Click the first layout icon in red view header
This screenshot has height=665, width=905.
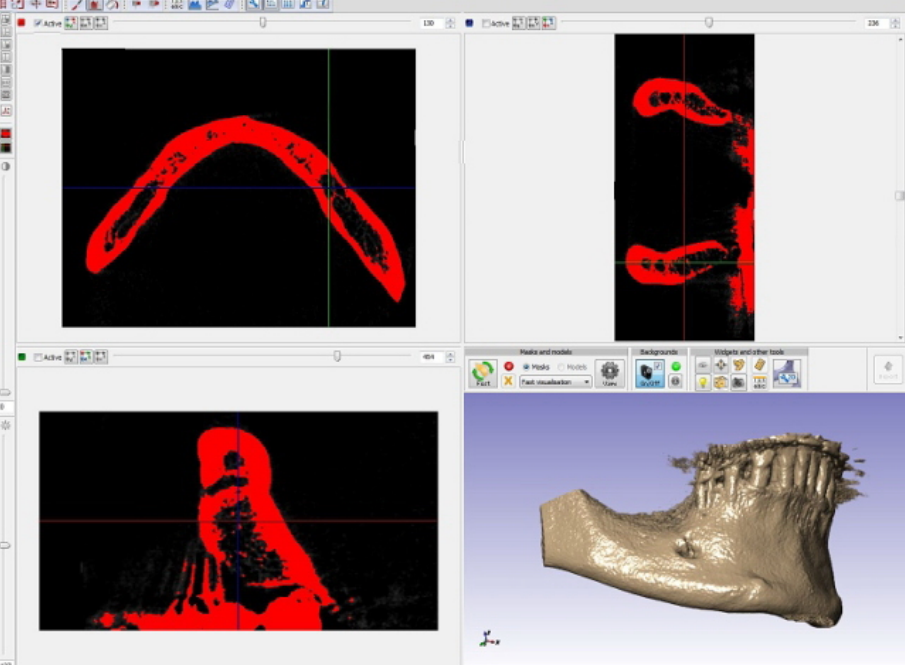point(71,23)
